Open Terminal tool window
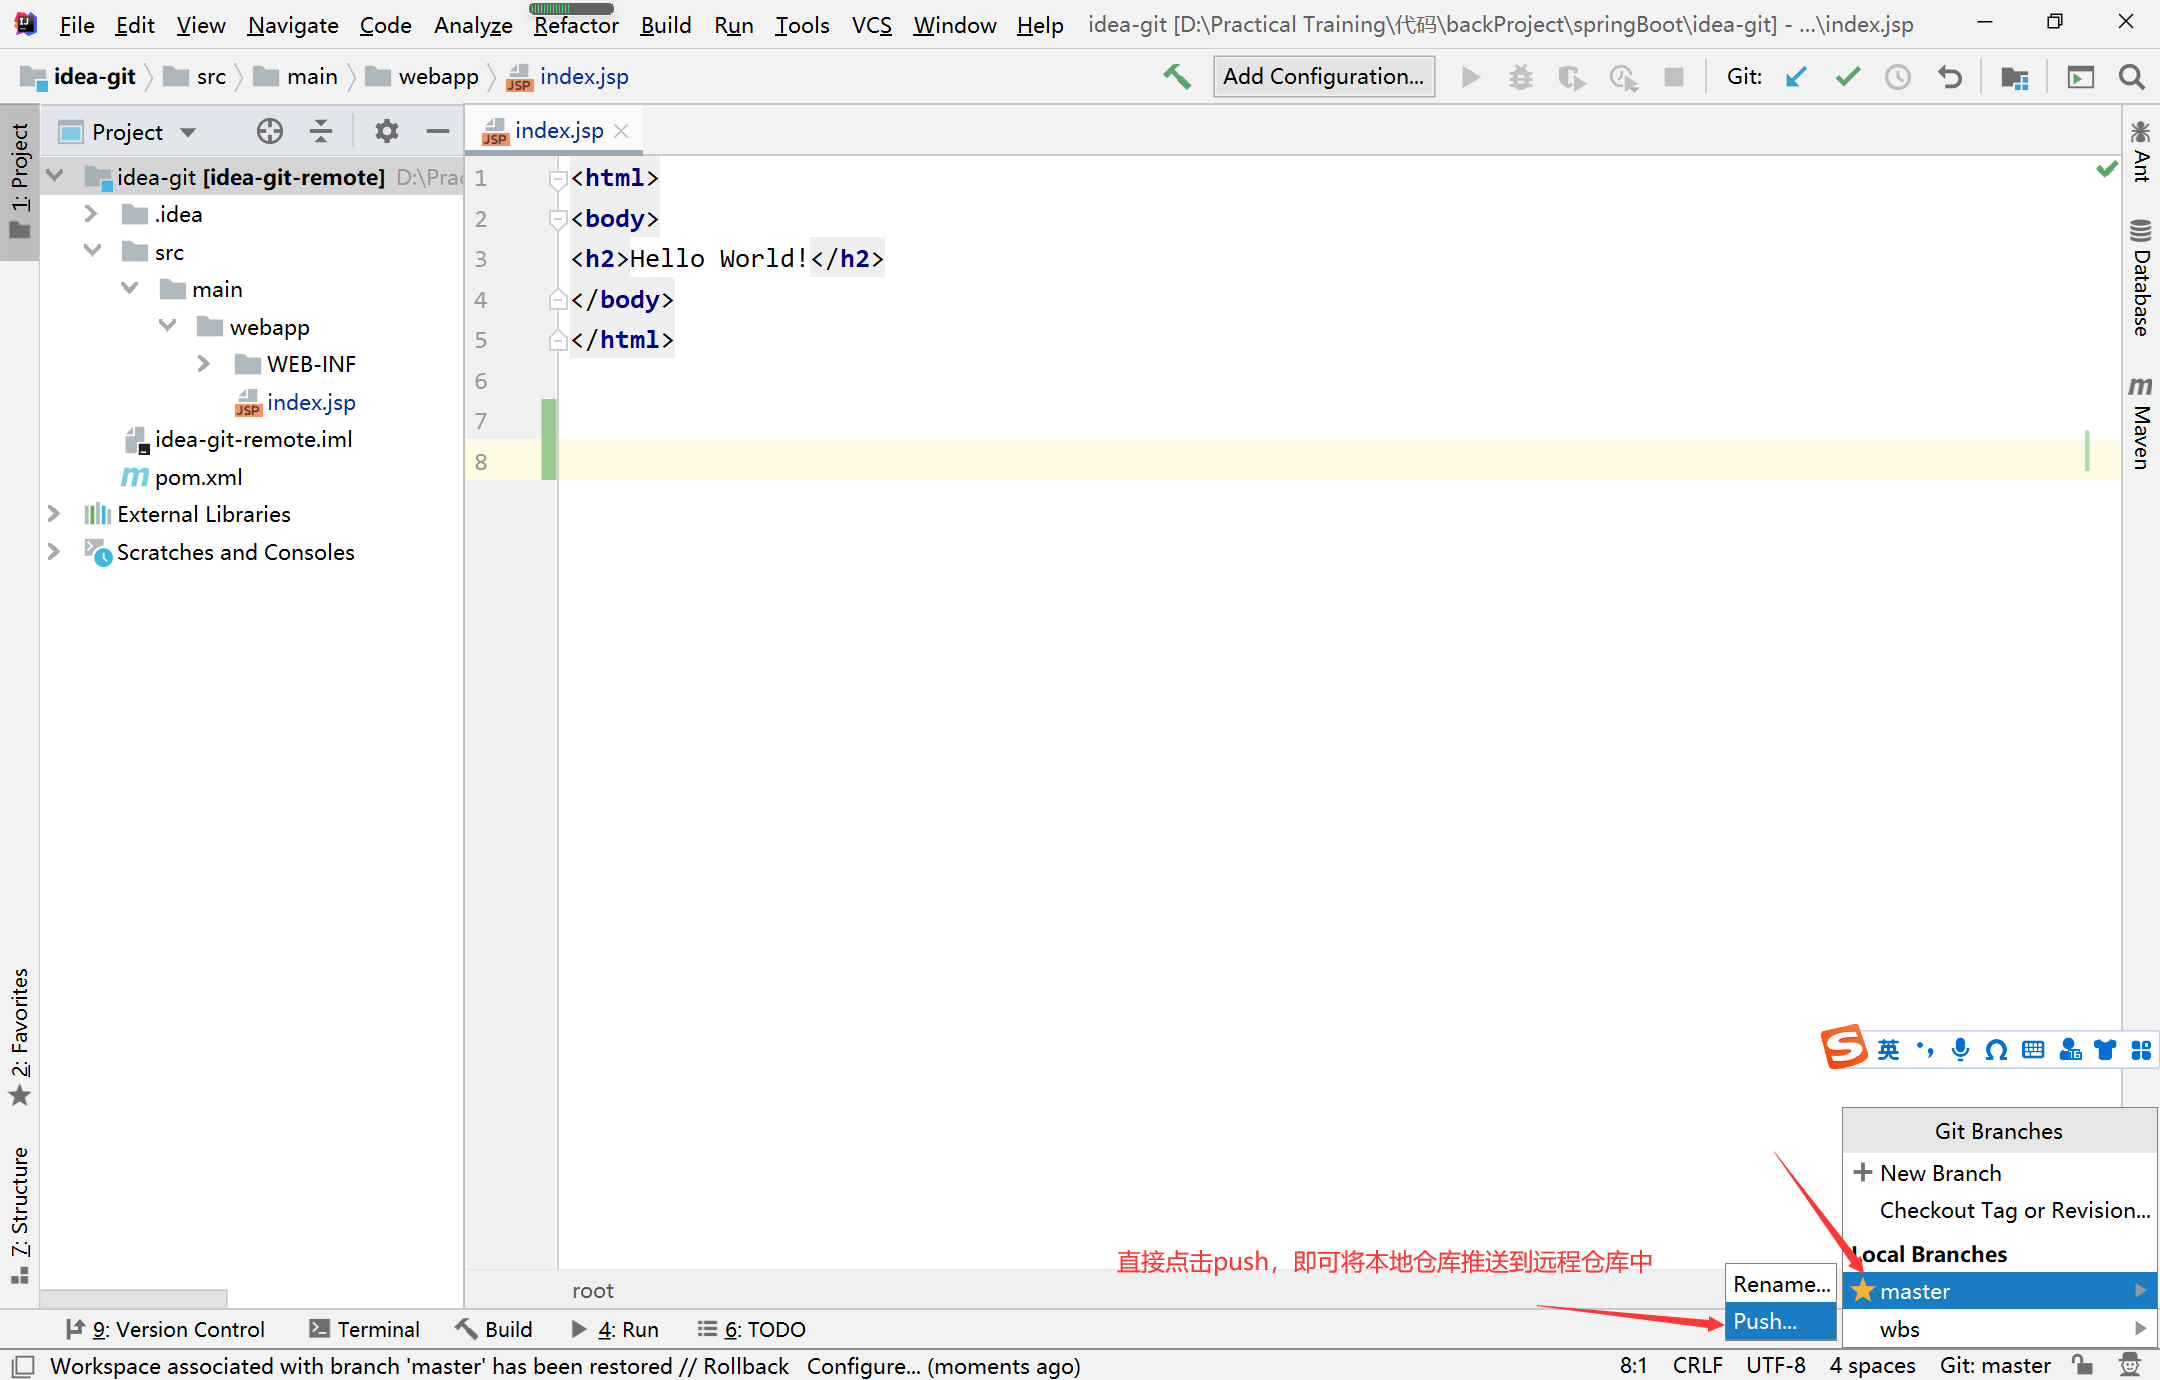Screen dimensions: 2160x1380 coord(364,1329)
